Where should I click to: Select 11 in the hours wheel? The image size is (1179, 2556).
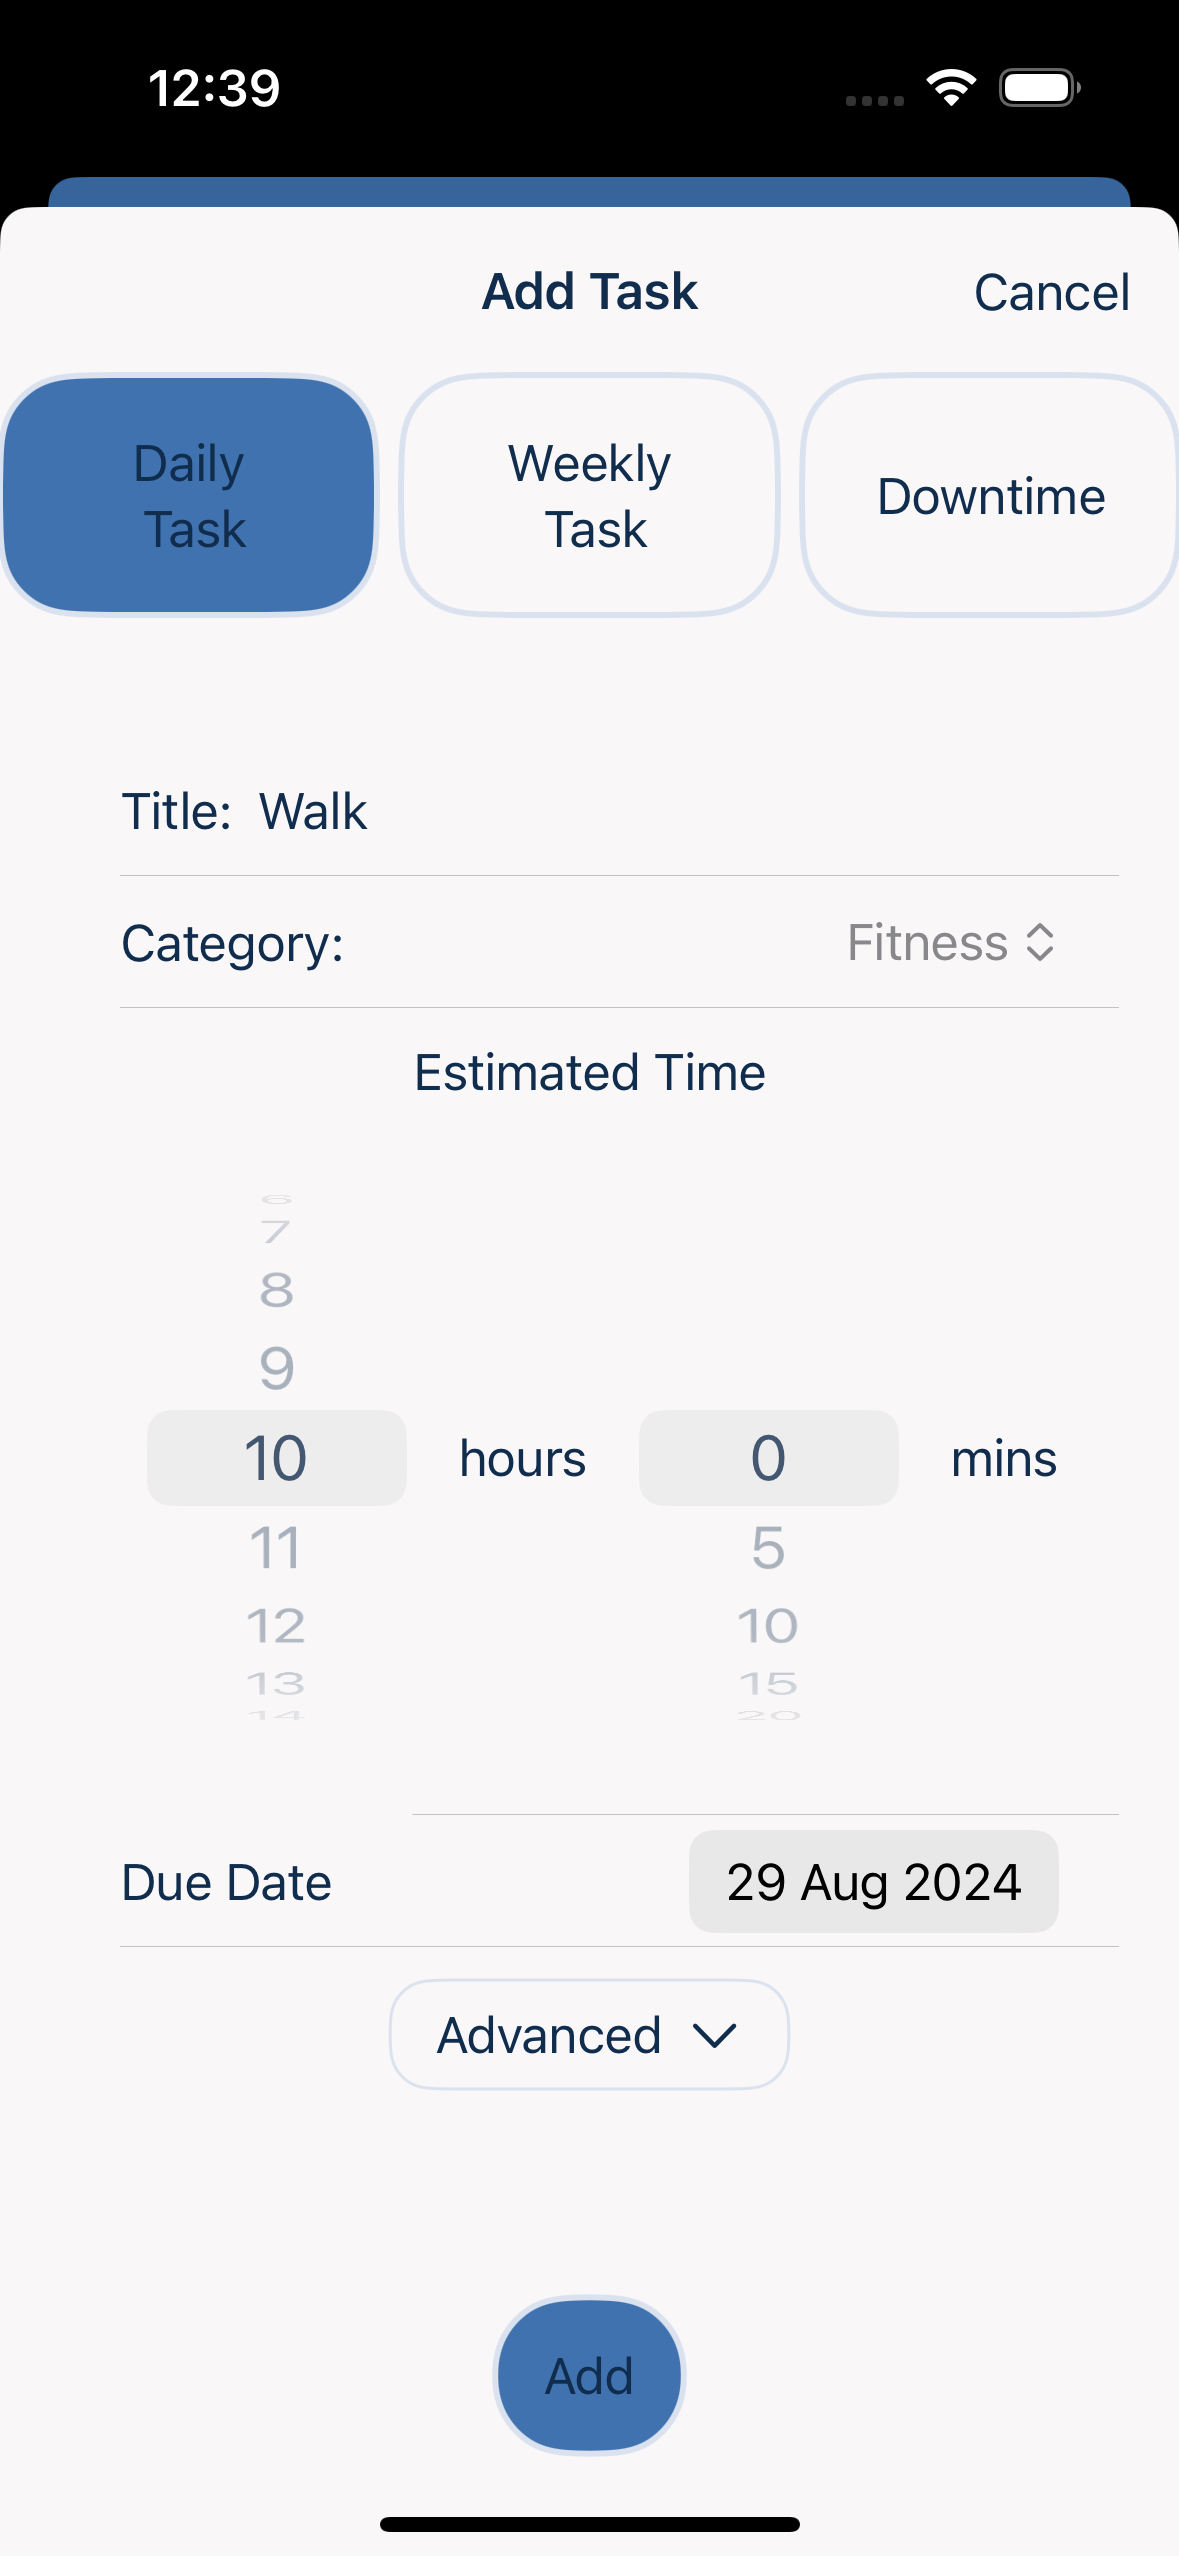(276, 1548)
